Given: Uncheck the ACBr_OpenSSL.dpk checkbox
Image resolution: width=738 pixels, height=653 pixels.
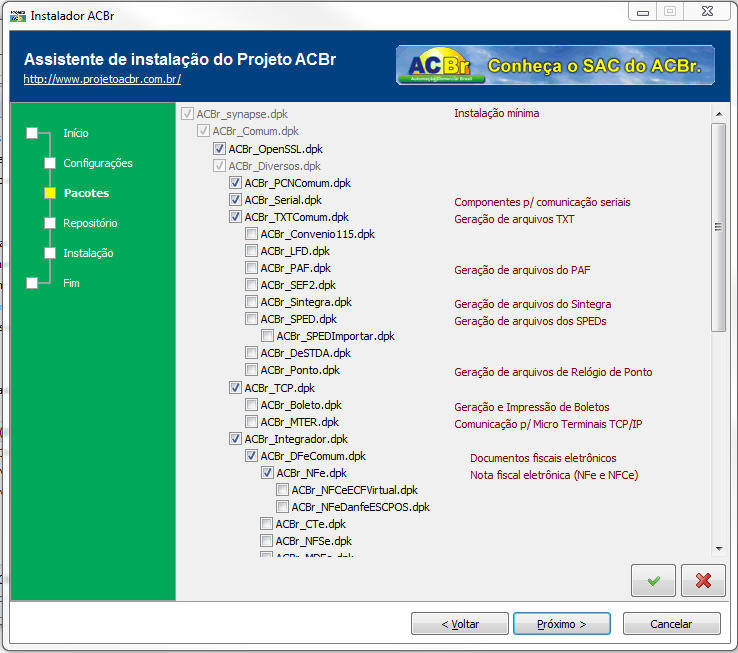Looking at the screenshot, I should click(x=219, y=149).
